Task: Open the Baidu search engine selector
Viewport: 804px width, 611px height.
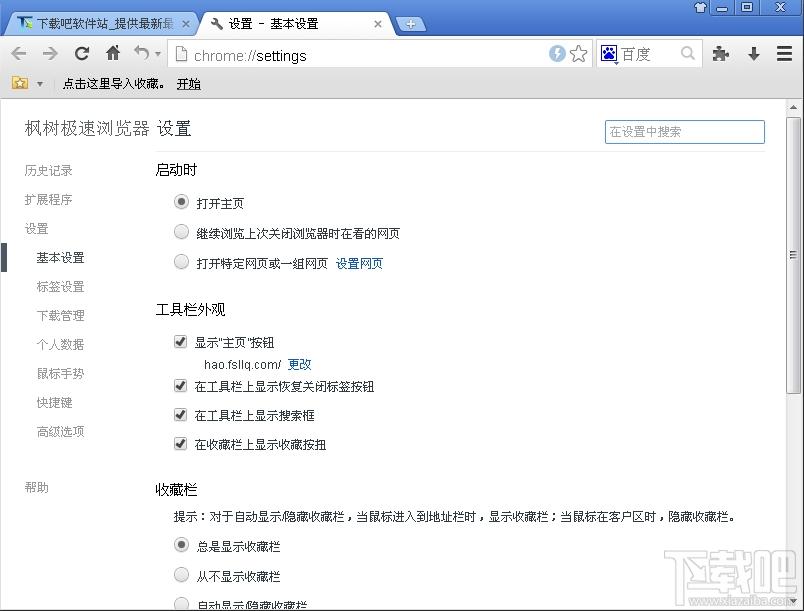Action: pyautogui.click(x=609, y=53)
